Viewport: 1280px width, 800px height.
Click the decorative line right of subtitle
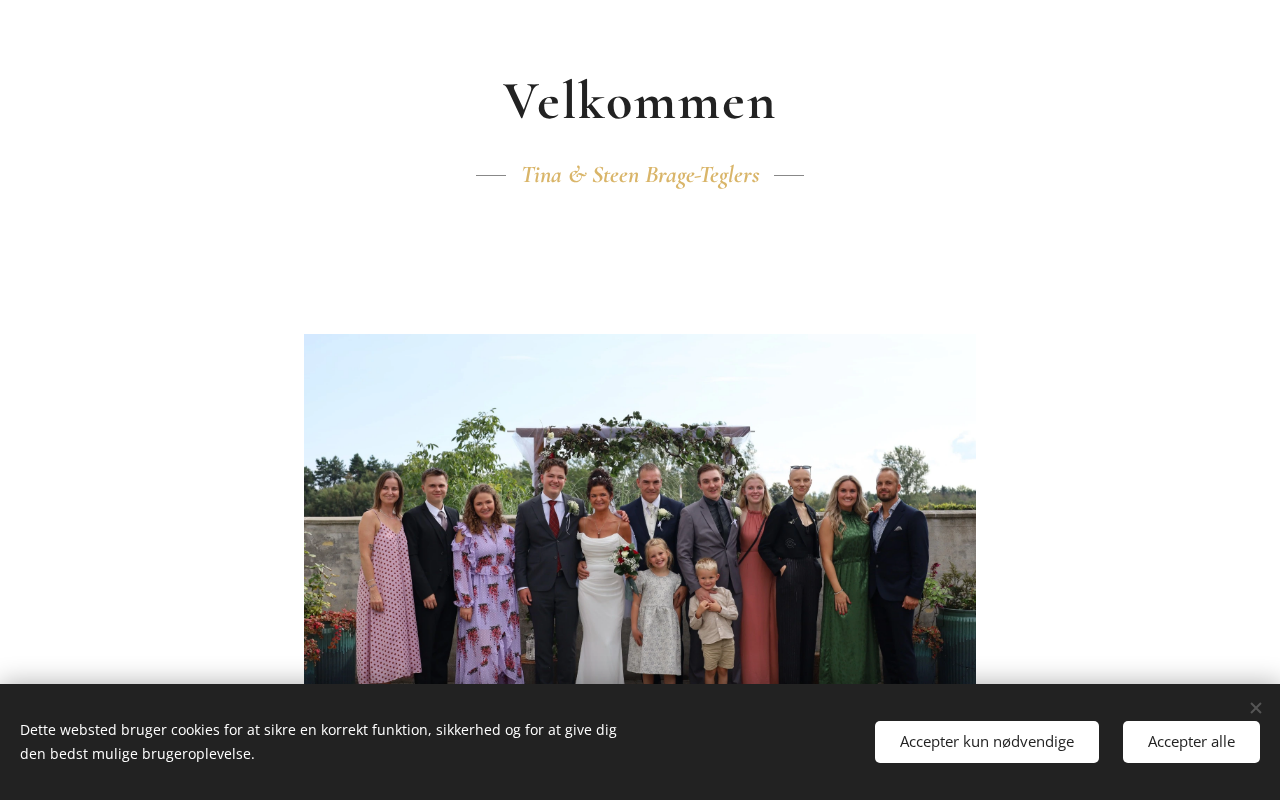pyautogui.click(x=789, y=175)
